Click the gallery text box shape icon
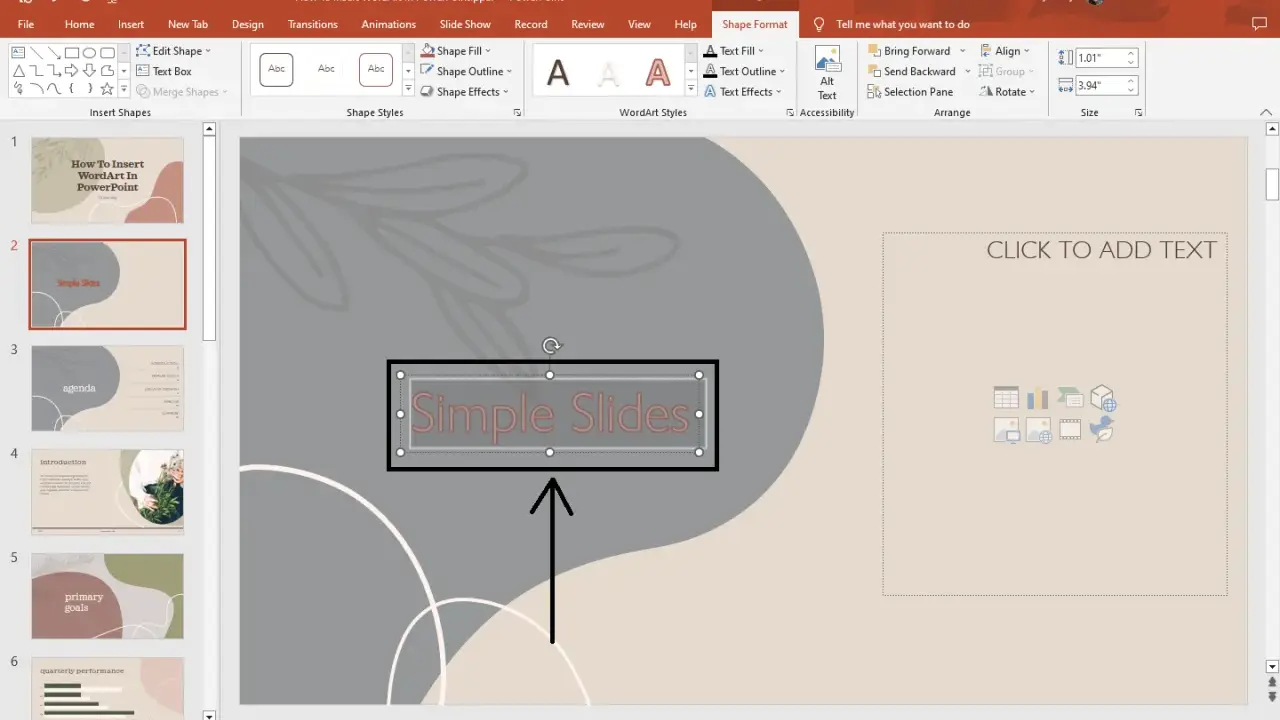1280x720 pixels. [x=18, y=52]
